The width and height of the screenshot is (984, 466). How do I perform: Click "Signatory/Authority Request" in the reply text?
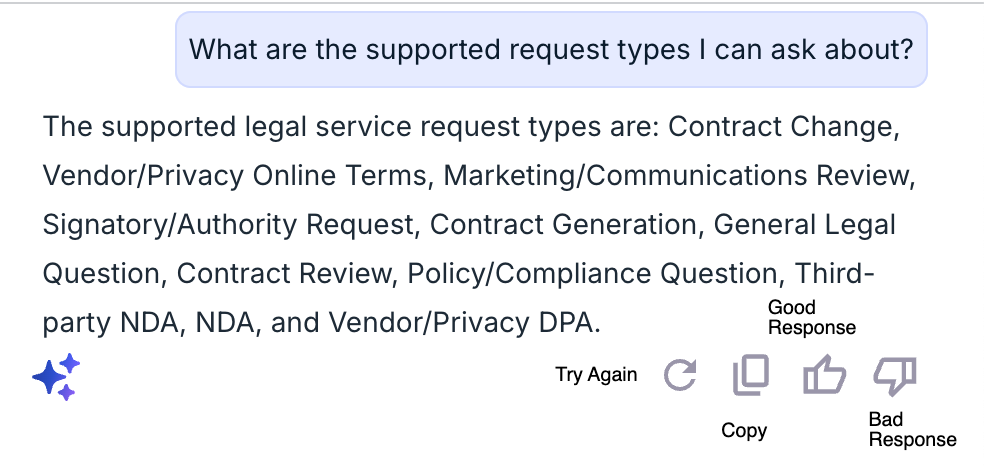click(227, 225)
